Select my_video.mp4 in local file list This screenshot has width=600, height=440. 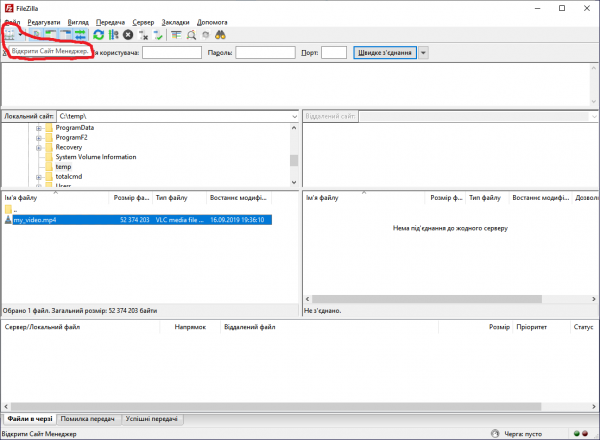click(34, 220)
